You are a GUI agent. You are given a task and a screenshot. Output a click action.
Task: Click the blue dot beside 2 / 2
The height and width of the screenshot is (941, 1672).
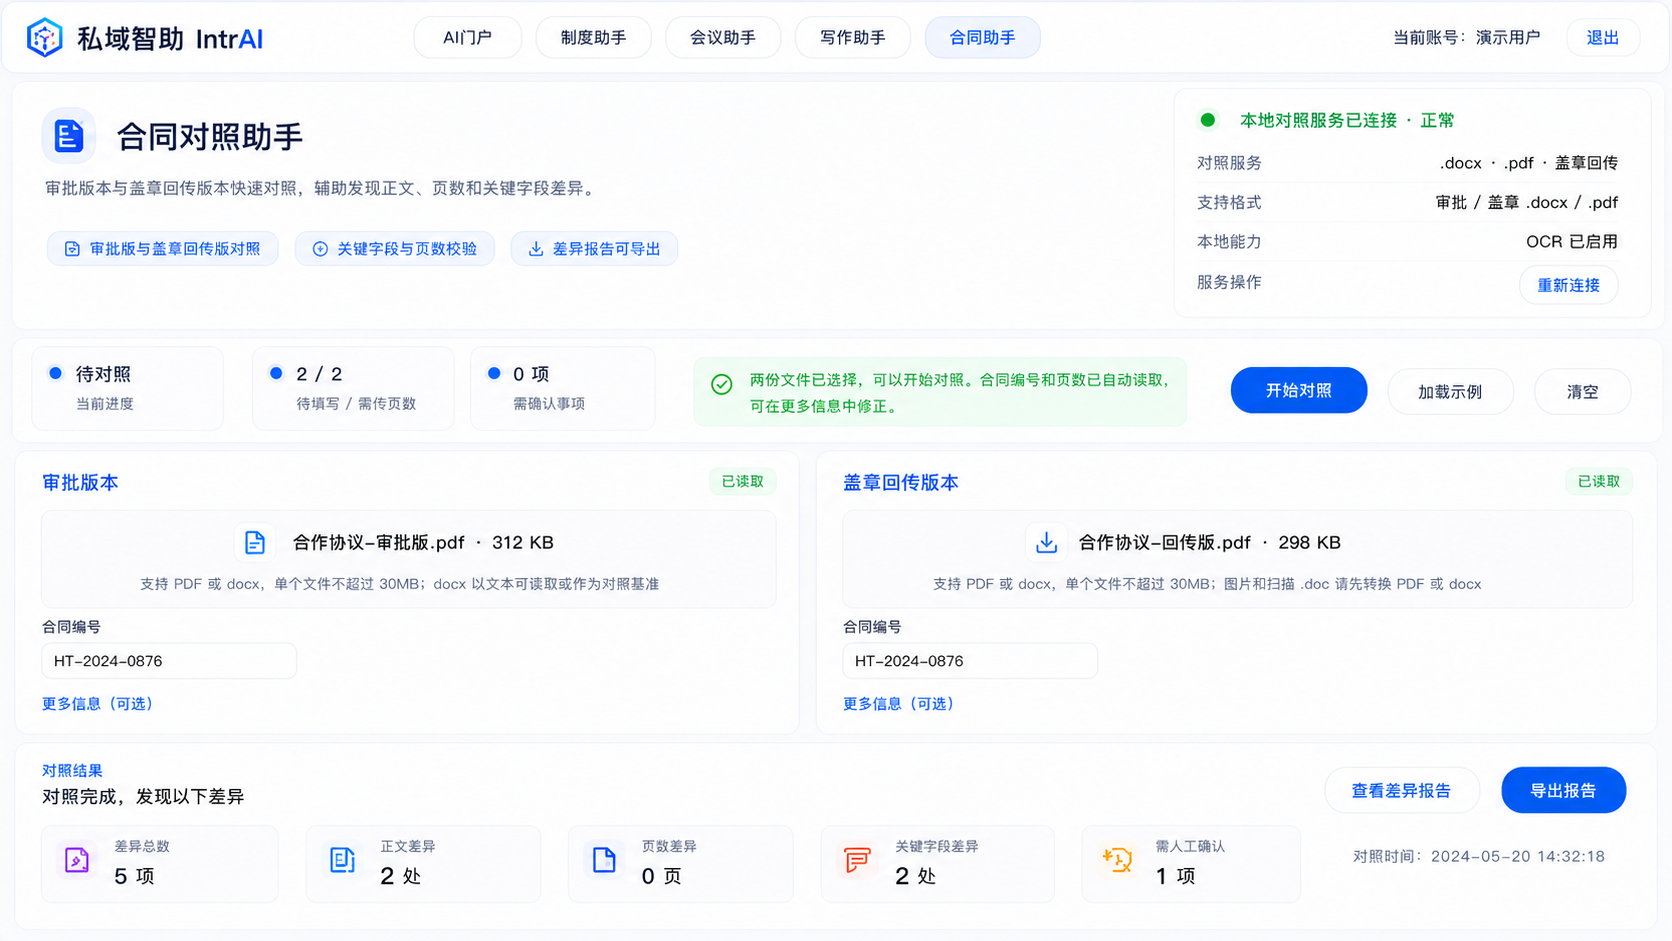pyautogui.click(x=276, y=373)
